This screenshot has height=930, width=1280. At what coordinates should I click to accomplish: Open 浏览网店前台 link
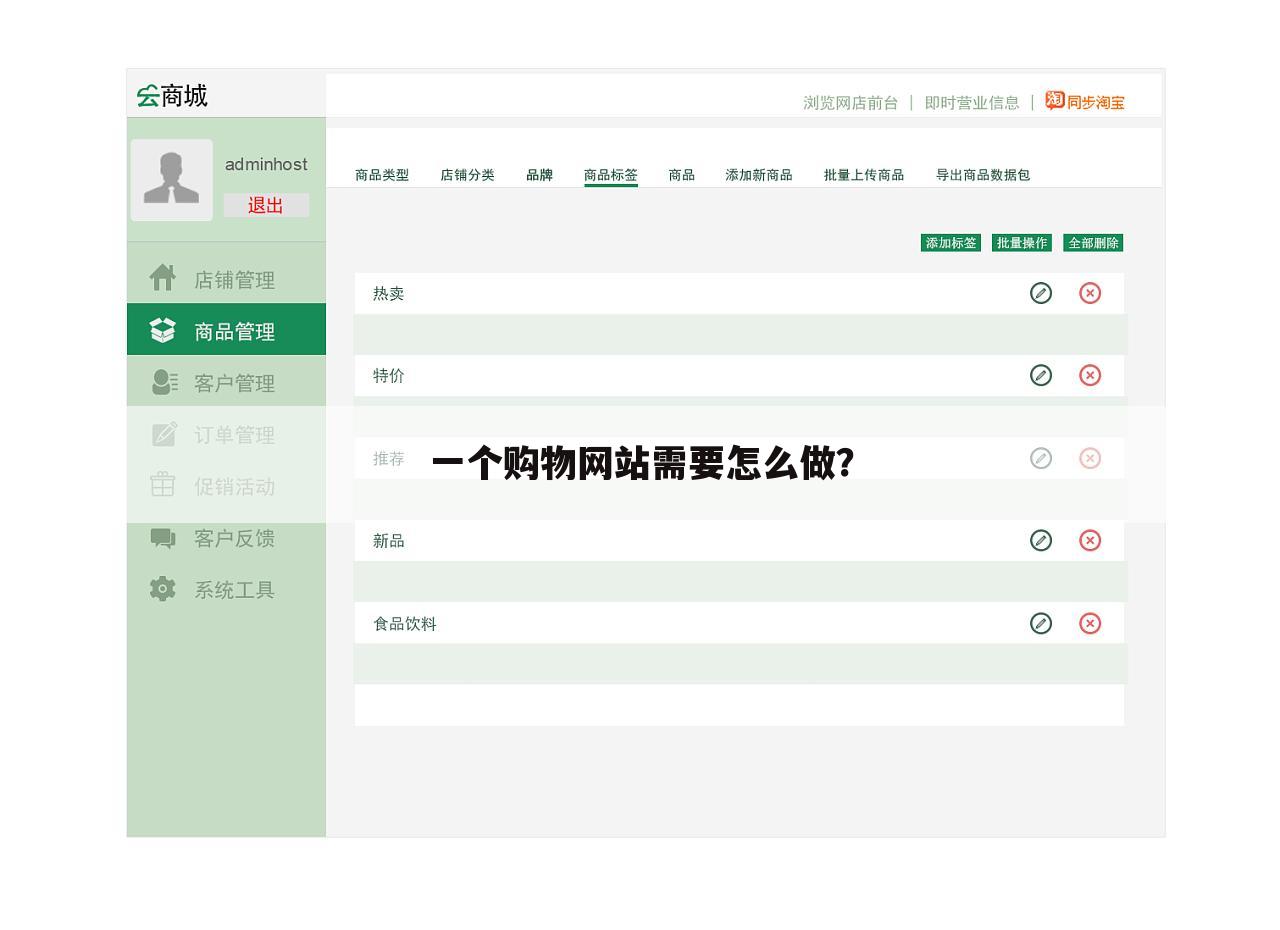(849, 102)
